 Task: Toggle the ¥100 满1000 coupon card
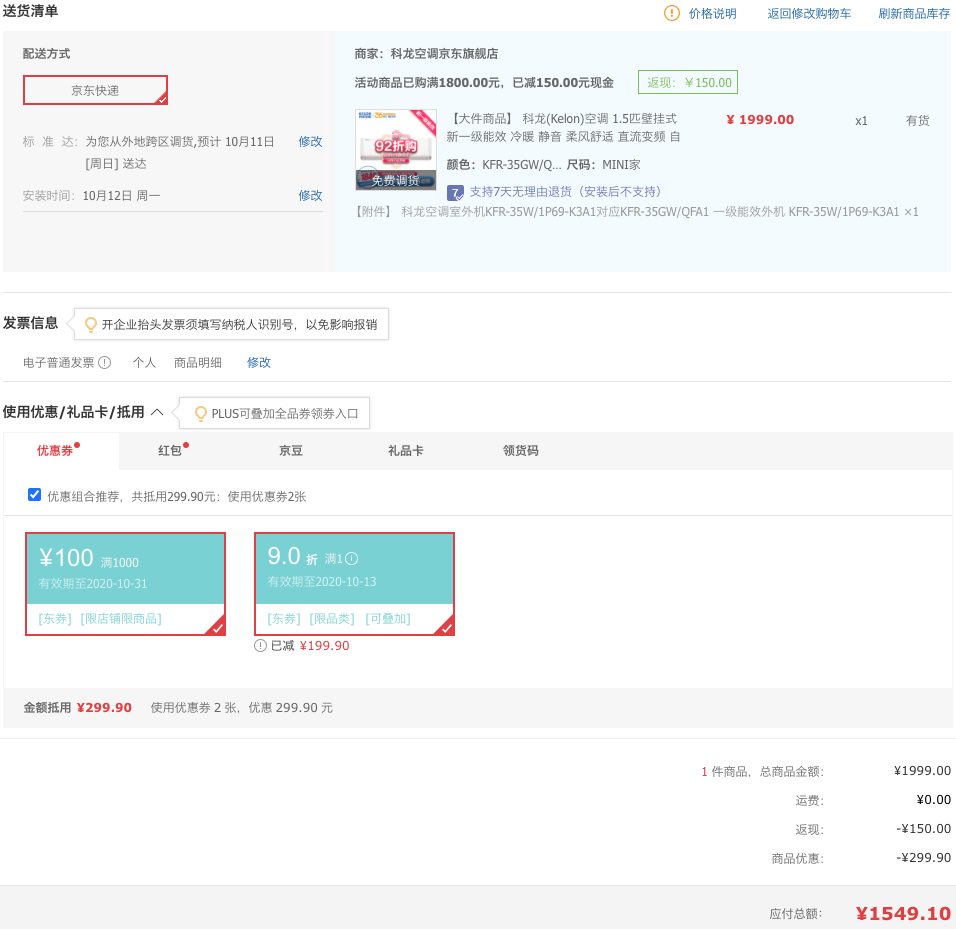pos(126,584)
